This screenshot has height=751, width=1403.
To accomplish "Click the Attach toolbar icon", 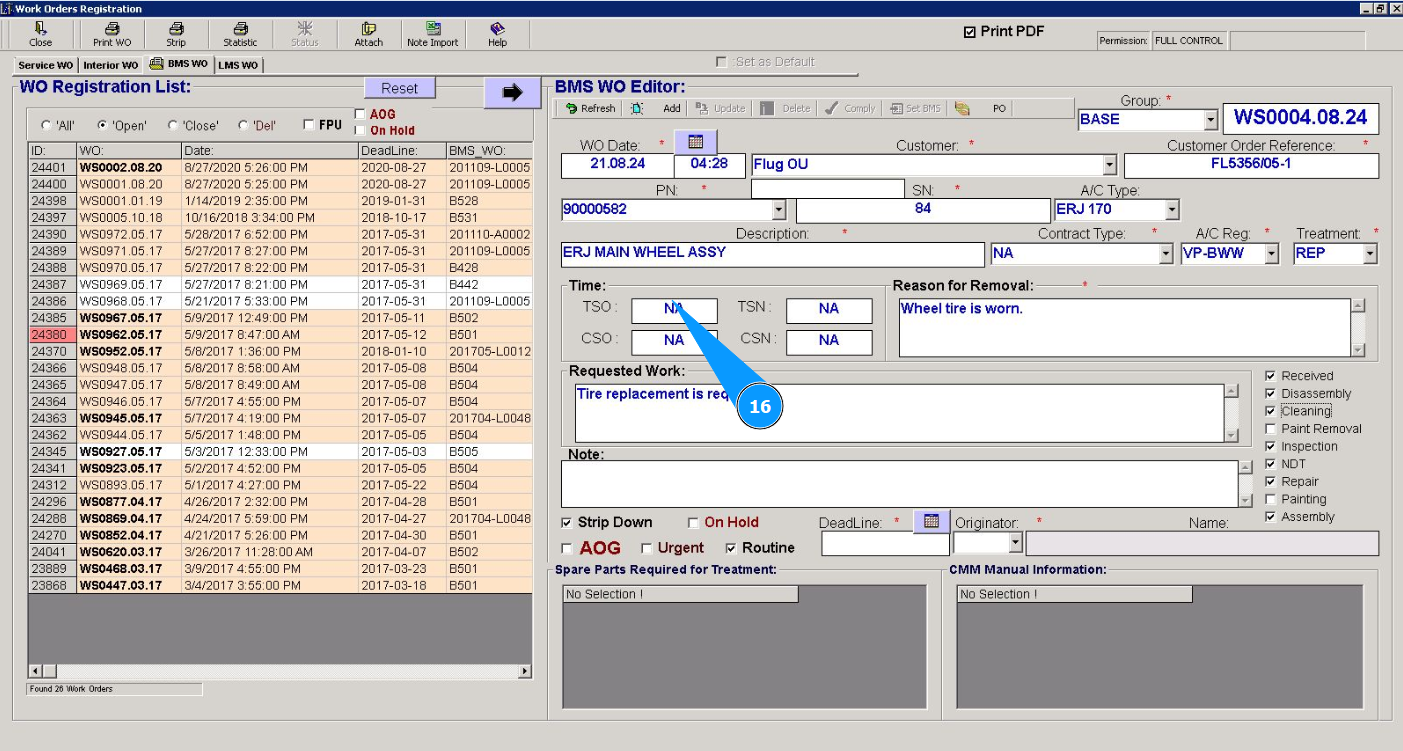I will (368, 34).
